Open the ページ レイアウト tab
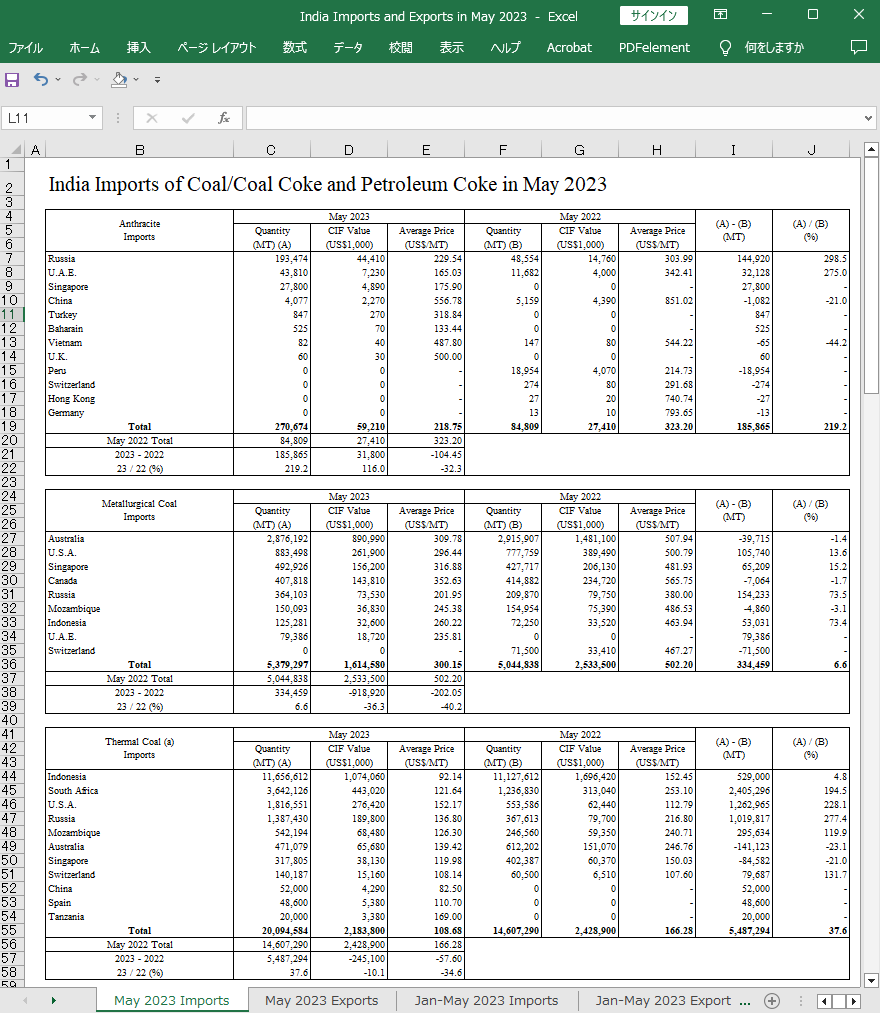This screenshot has width=880, height=1013. tap(217, 48)
